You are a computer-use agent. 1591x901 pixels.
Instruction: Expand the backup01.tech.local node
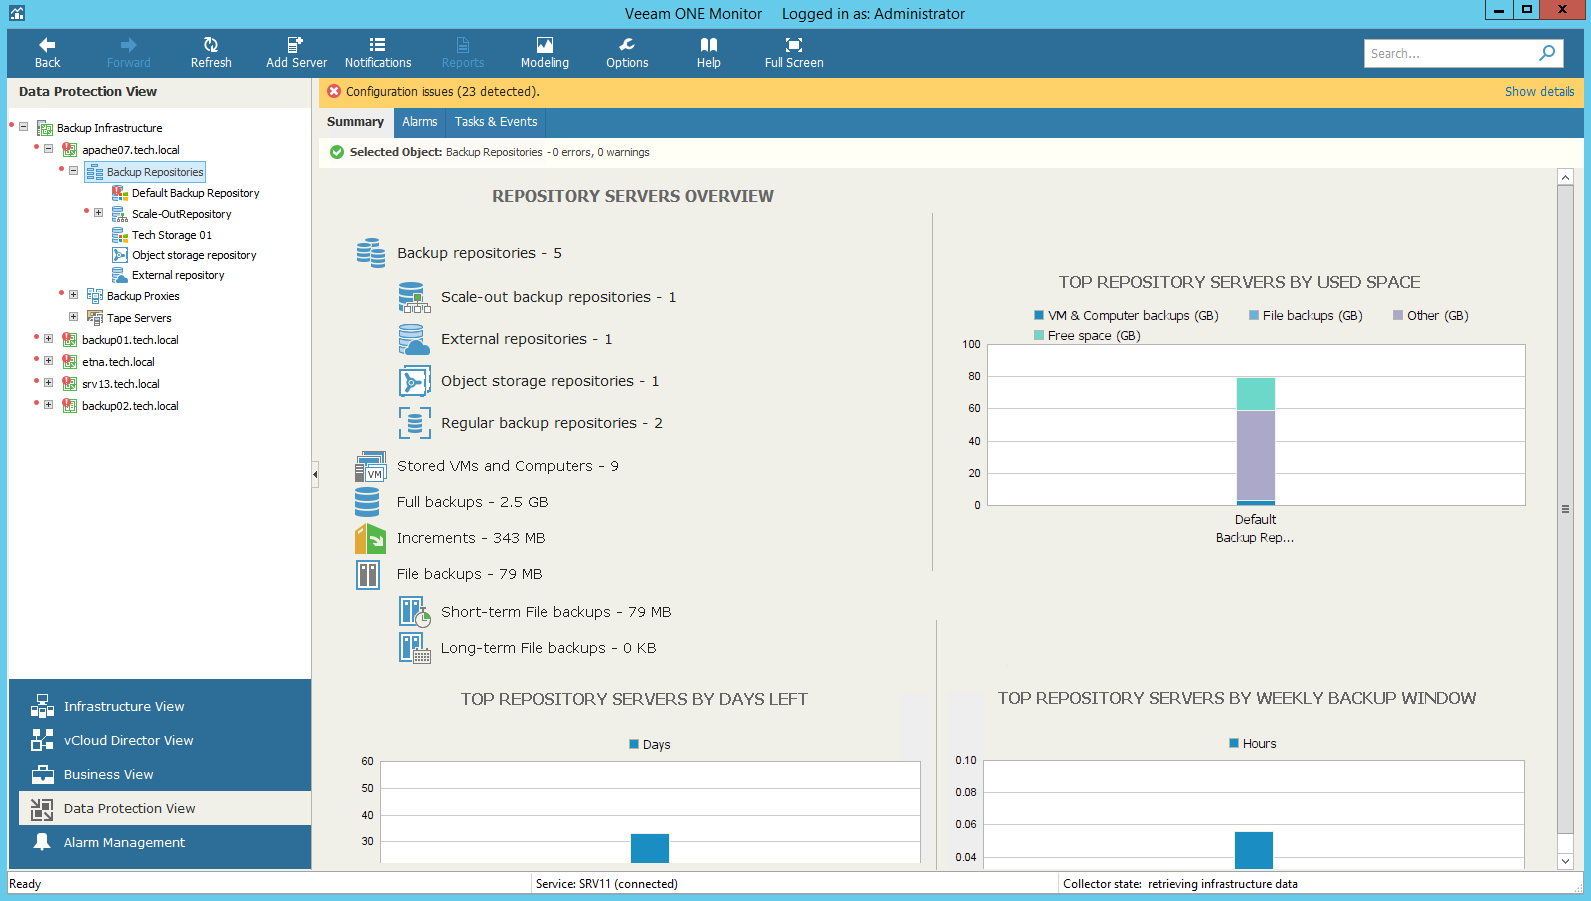(x=48, y=339)
